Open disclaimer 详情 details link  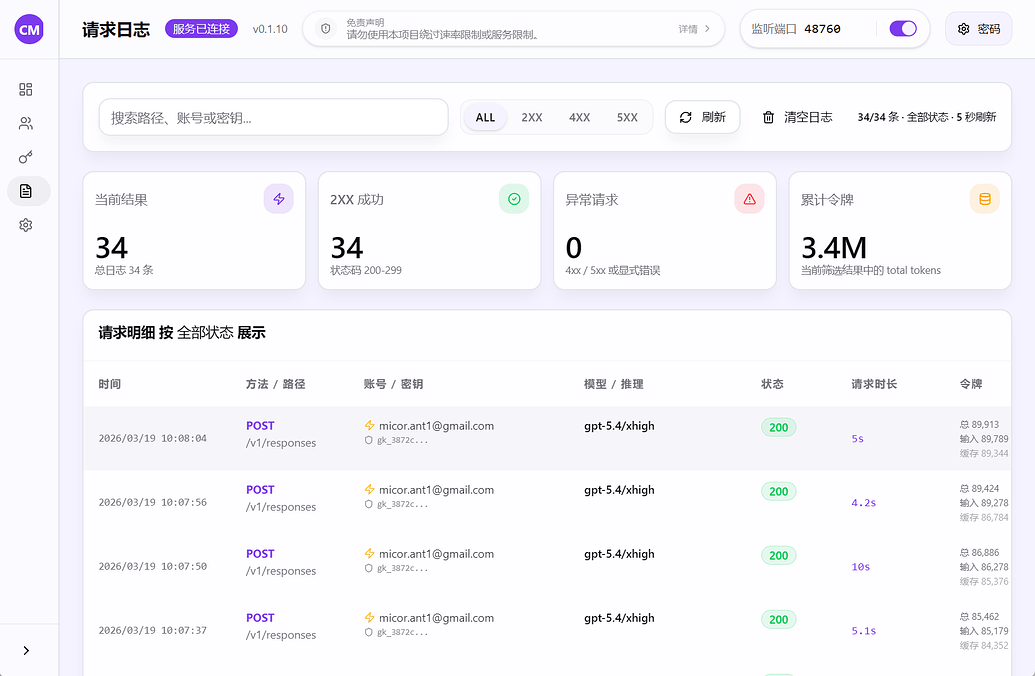point(694,29)
